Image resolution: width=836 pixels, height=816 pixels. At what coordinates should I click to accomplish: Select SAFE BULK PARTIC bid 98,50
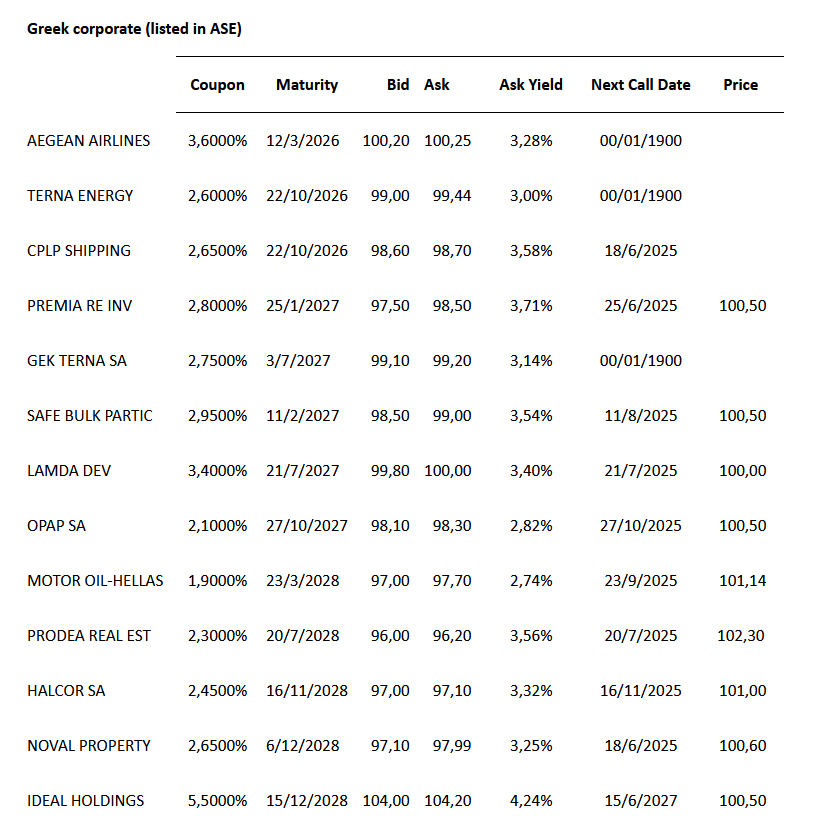coord(389,416)
